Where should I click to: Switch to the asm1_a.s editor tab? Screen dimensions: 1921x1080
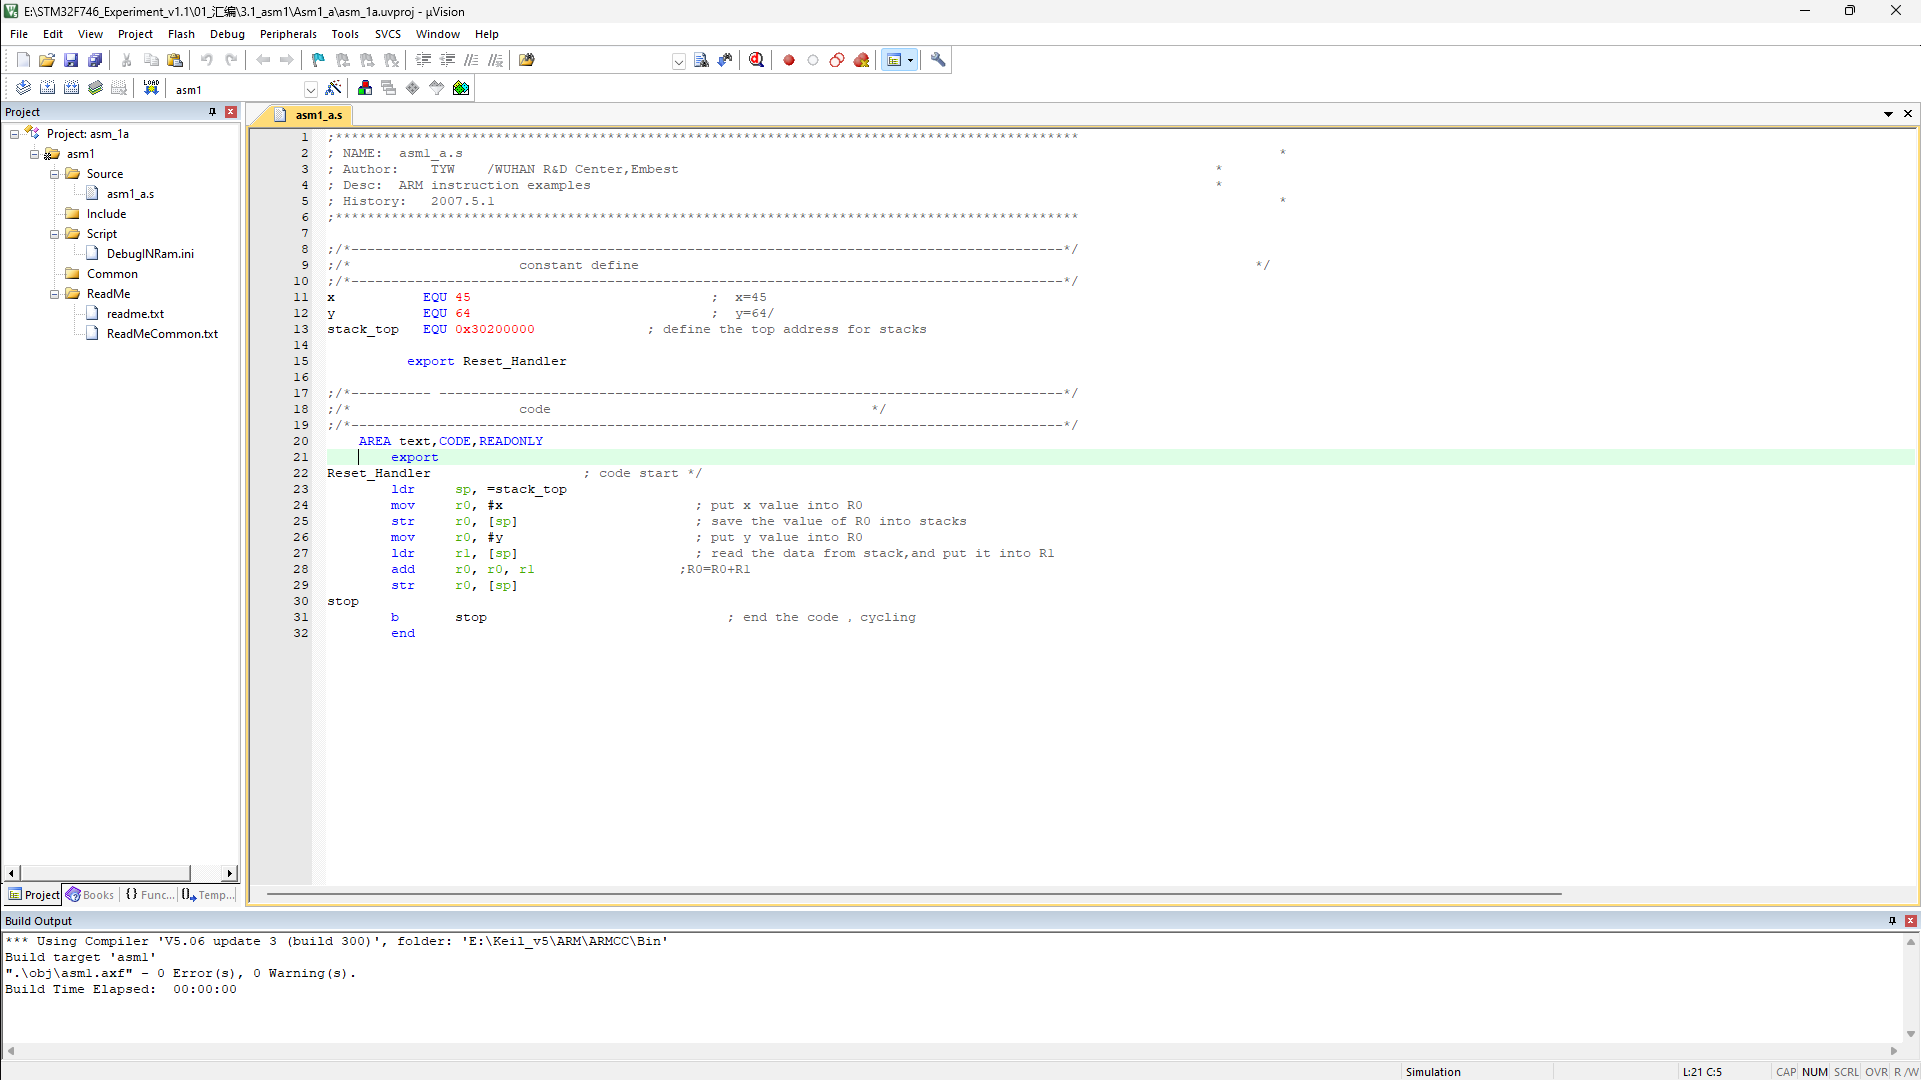(309, 115)
